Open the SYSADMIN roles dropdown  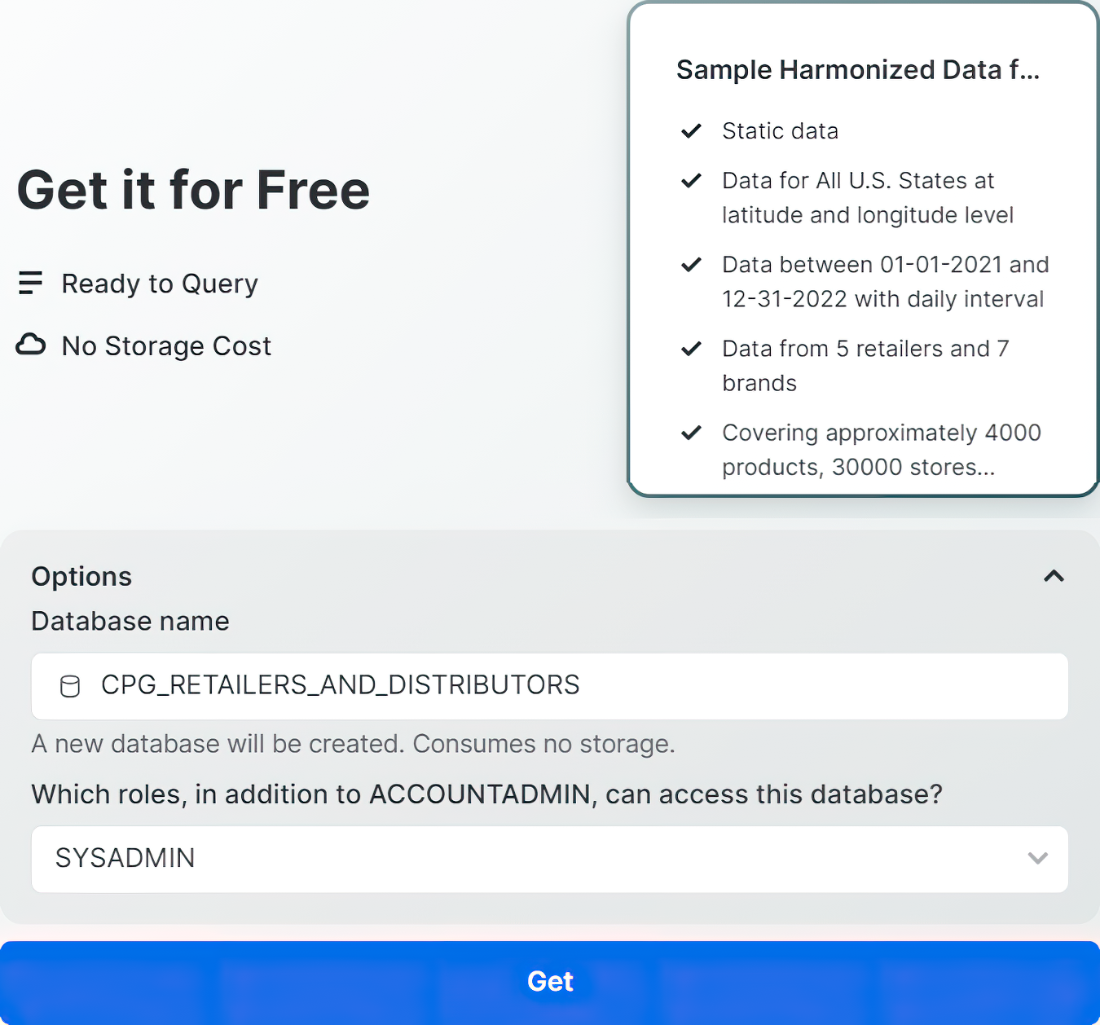(x=550, y=859)
